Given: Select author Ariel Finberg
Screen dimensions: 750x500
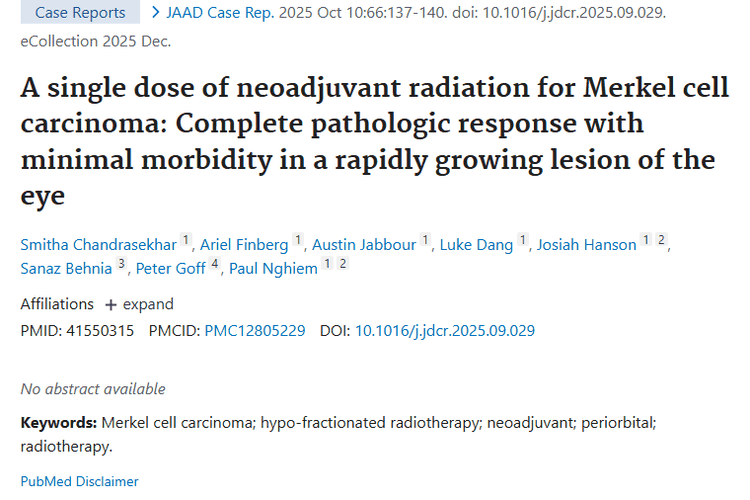Looking at the screenshot, I should tap(245, 245).
